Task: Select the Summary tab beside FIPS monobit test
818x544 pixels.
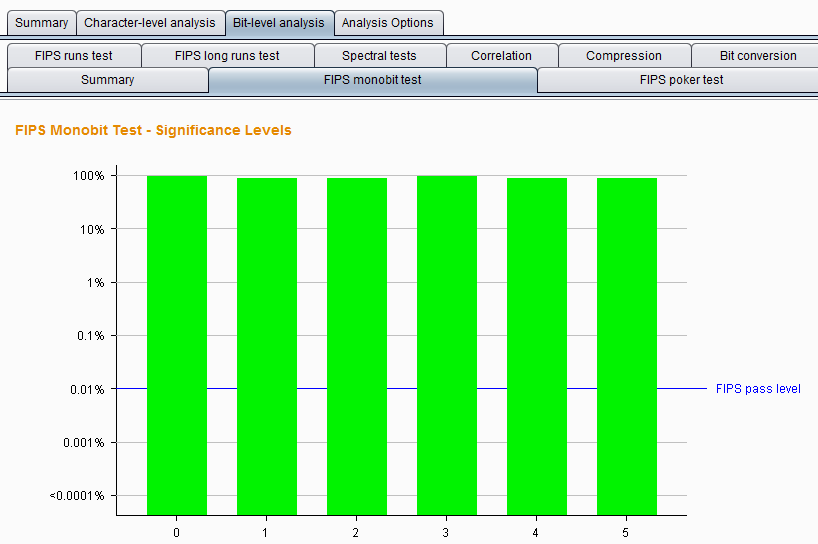Action: tap(107, 80)
